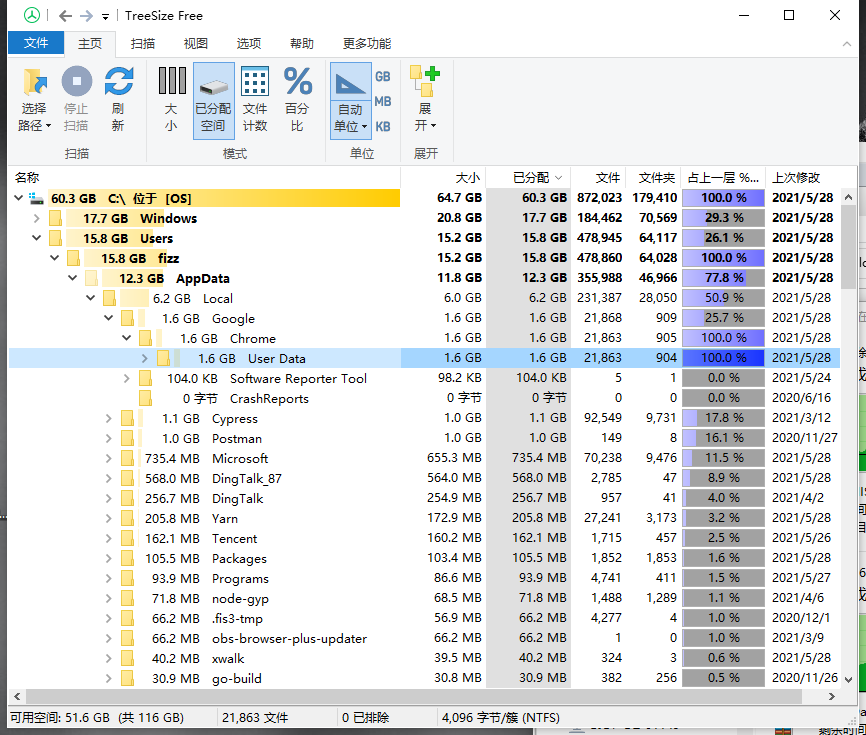
Task: Click the 选择路径 (select path) folder icon
Action: point(34,82)
